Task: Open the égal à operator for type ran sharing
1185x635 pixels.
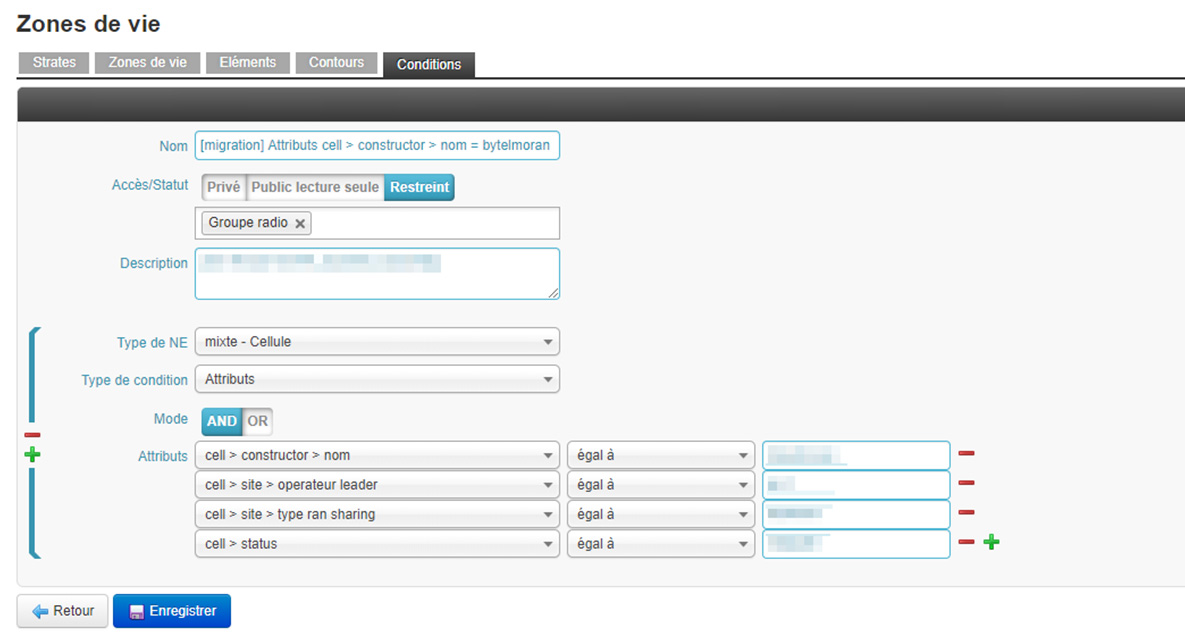Action: point(661,515)
